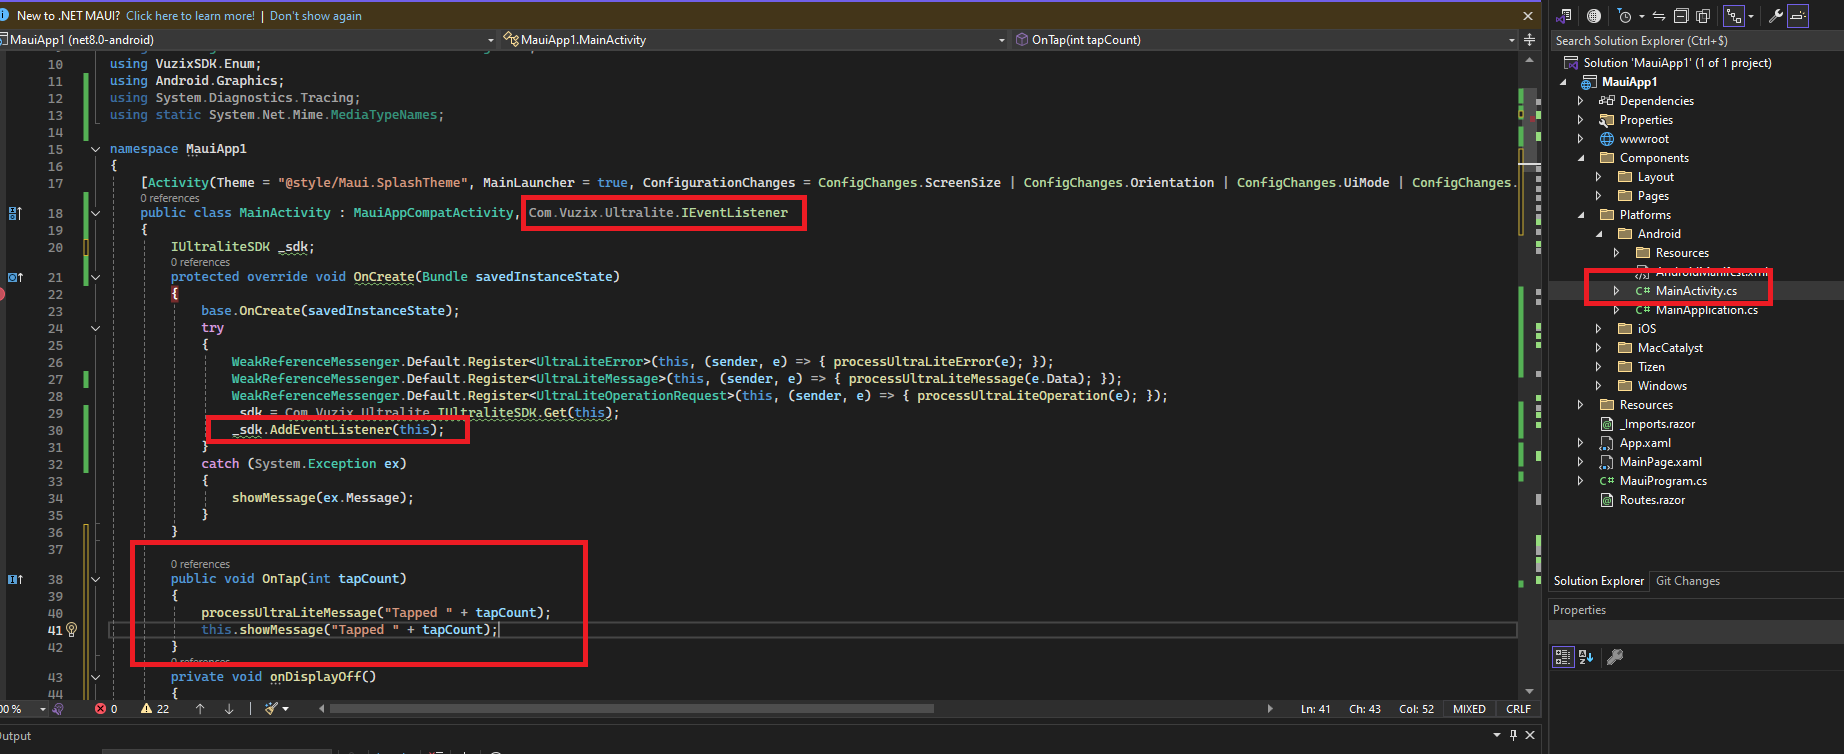Open code cleanup profile dropdown arrow

point(286,709)
